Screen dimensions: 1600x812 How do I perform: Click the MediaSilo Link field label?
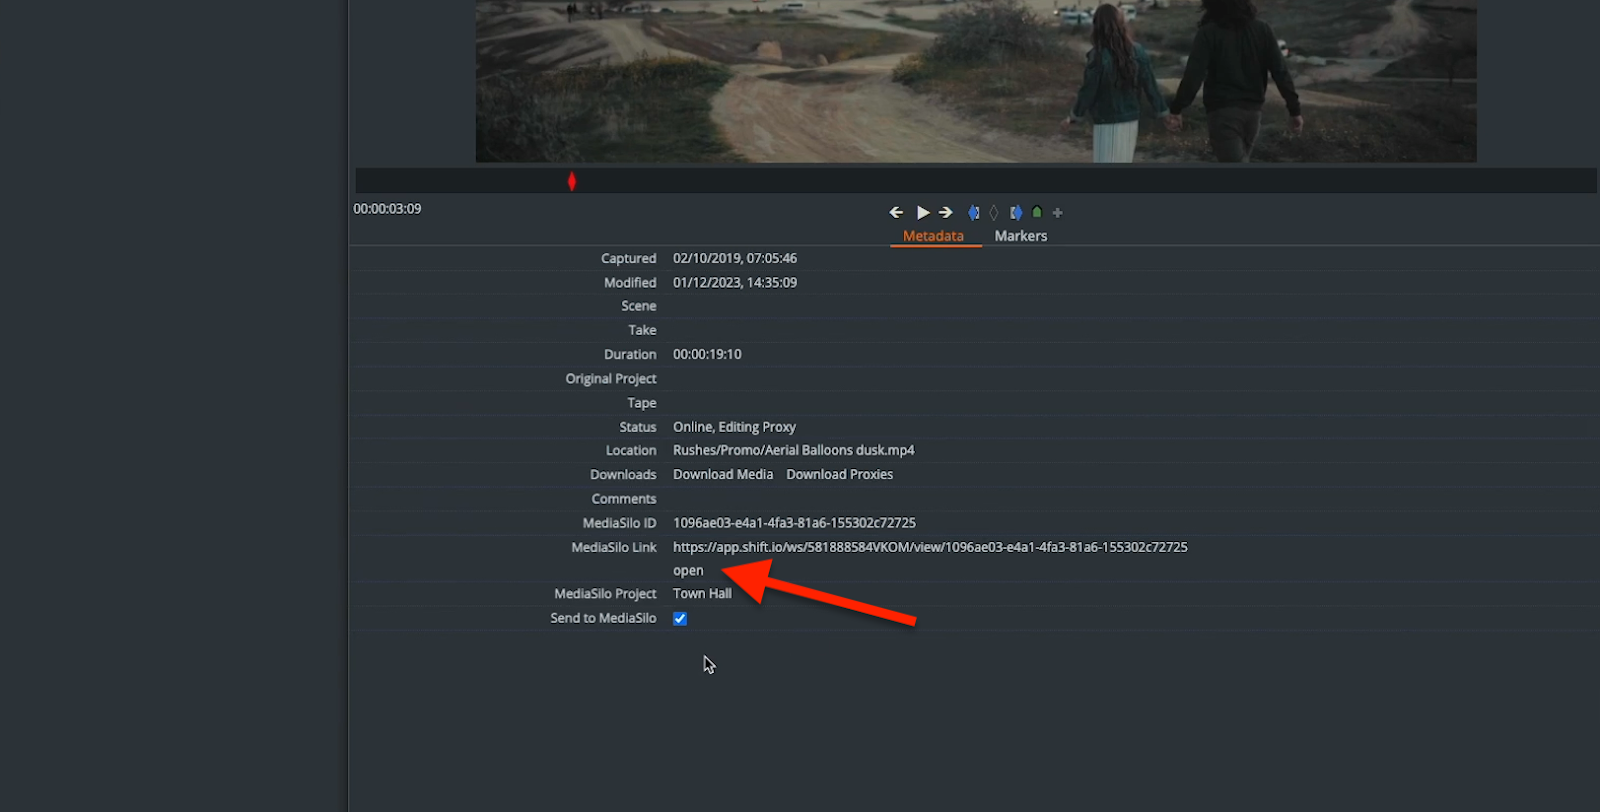[x=614, y=547]
